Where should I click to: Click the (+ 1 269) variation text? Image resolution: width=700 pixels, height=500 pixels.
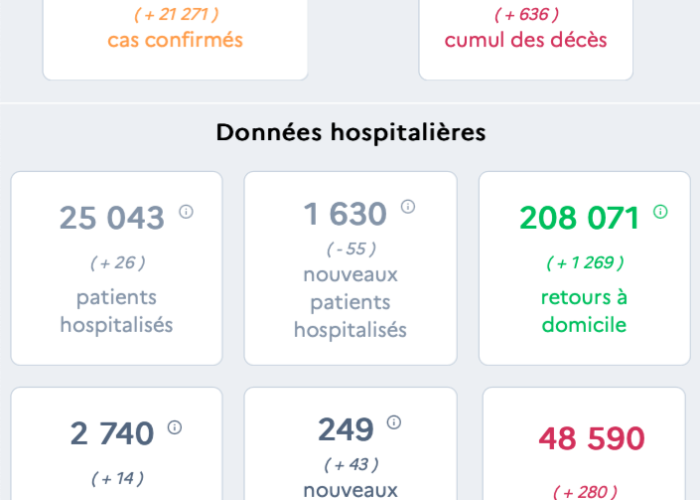coord(585,263)
